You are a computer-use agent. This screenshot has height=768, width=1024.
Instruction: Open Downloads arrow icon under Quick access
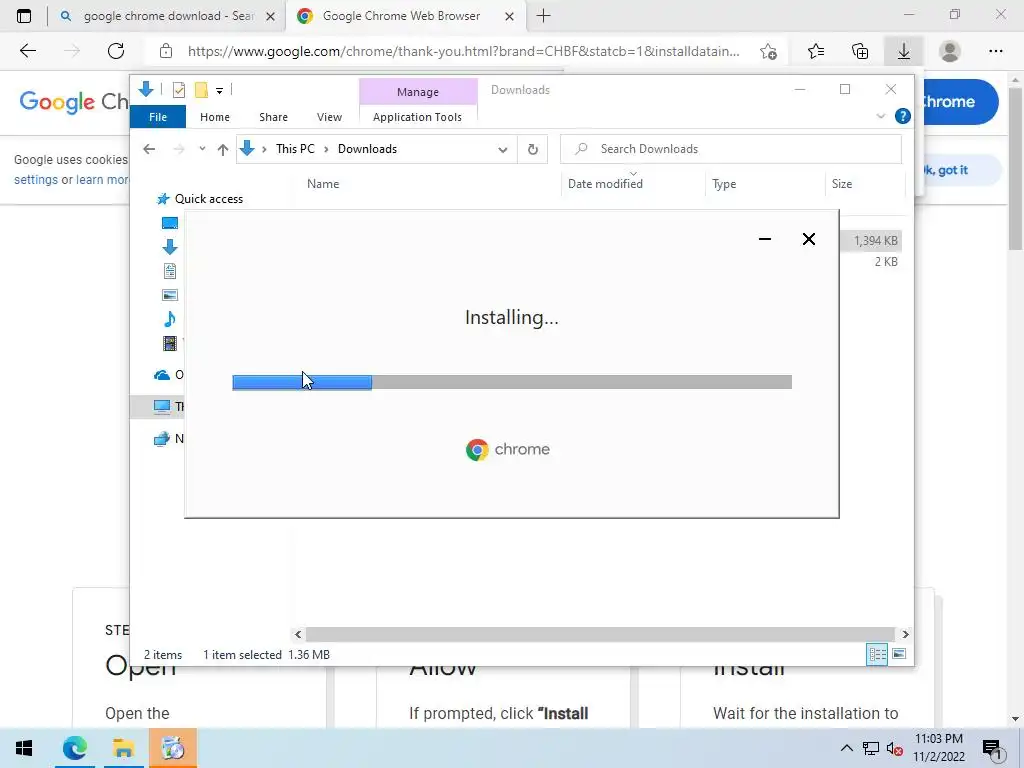pyautogui.click(x=170, y=247)
